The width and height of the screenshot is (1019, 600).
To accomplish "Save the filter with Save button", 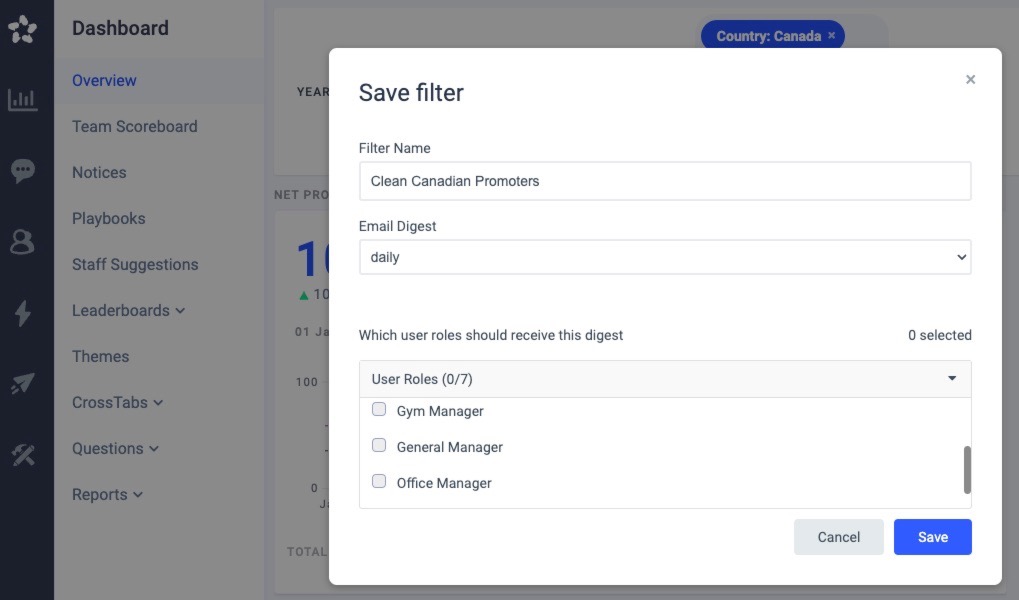I will [932, 537].
